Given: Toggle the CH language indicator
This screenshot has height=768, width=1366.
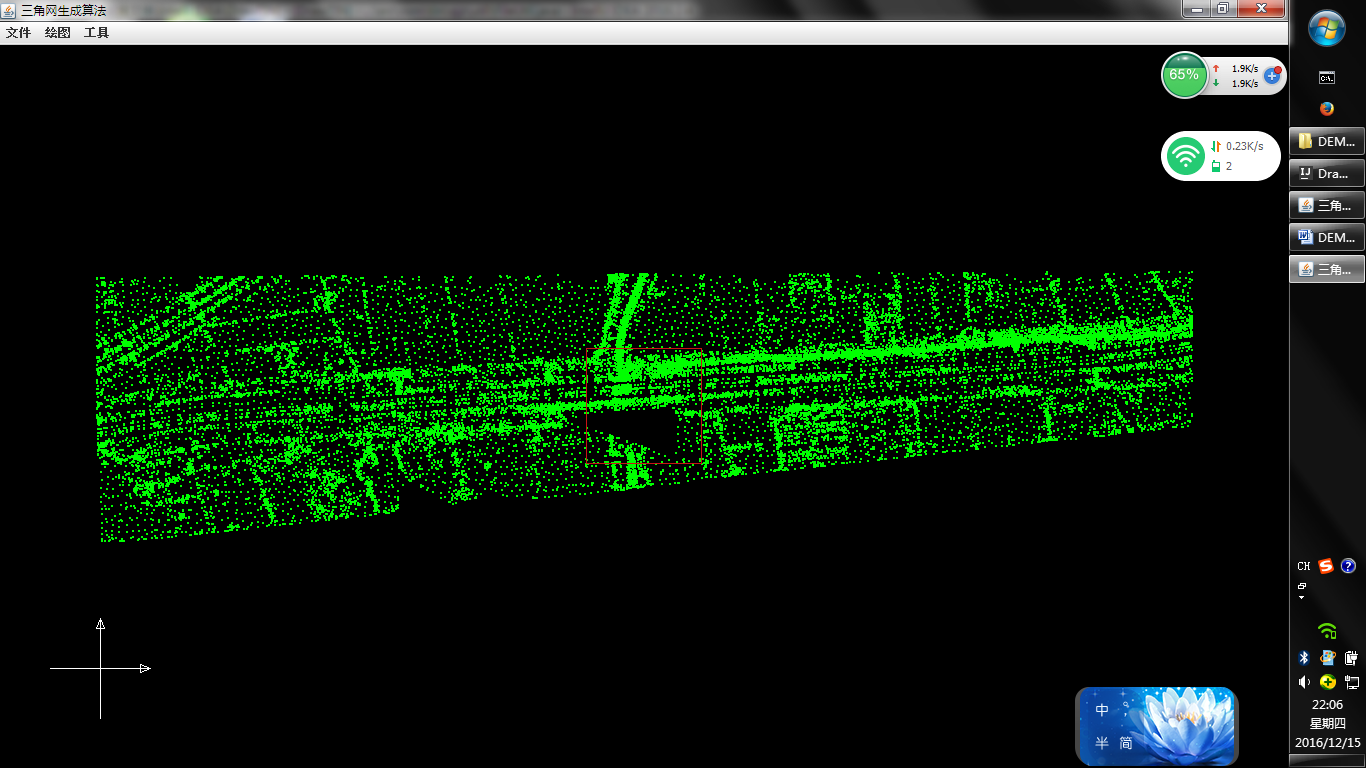Looking at the screenshot, I should coord(1304,566).
